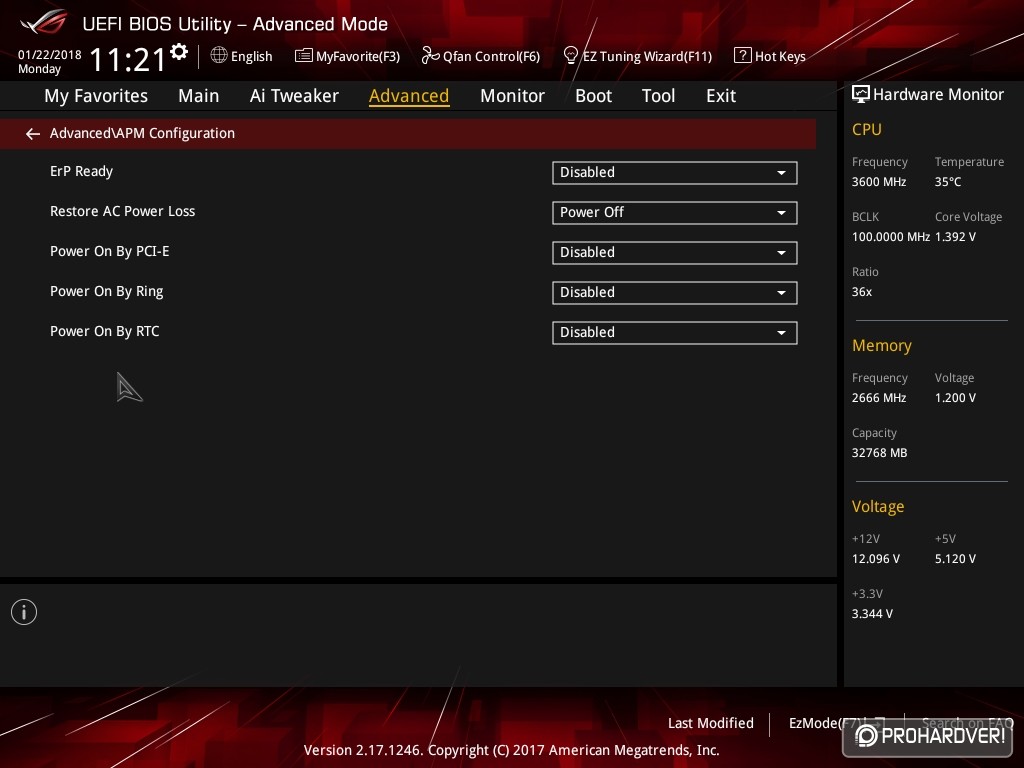Image resolution: width=1024 pixels, height=768 pixels.
Task: Click the Hardware Monitor display icon
Action: (861, 95)
